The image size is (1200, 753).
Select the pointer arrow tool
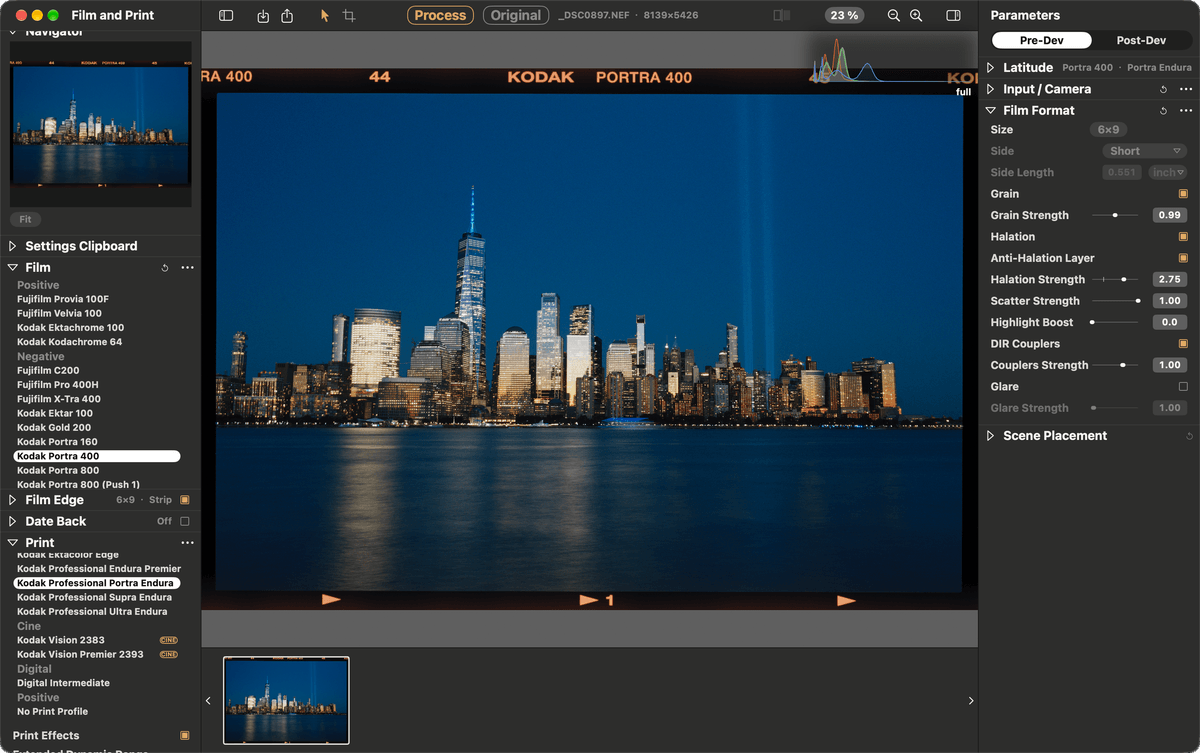(x=325, y=16)
